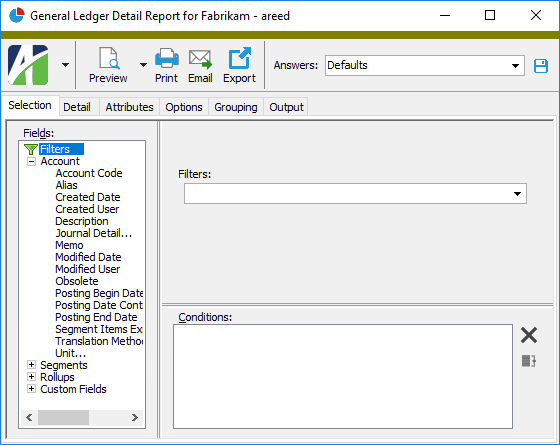Collapse the Account tree node
Screen dimensions: 560x445
click(31, 161)
